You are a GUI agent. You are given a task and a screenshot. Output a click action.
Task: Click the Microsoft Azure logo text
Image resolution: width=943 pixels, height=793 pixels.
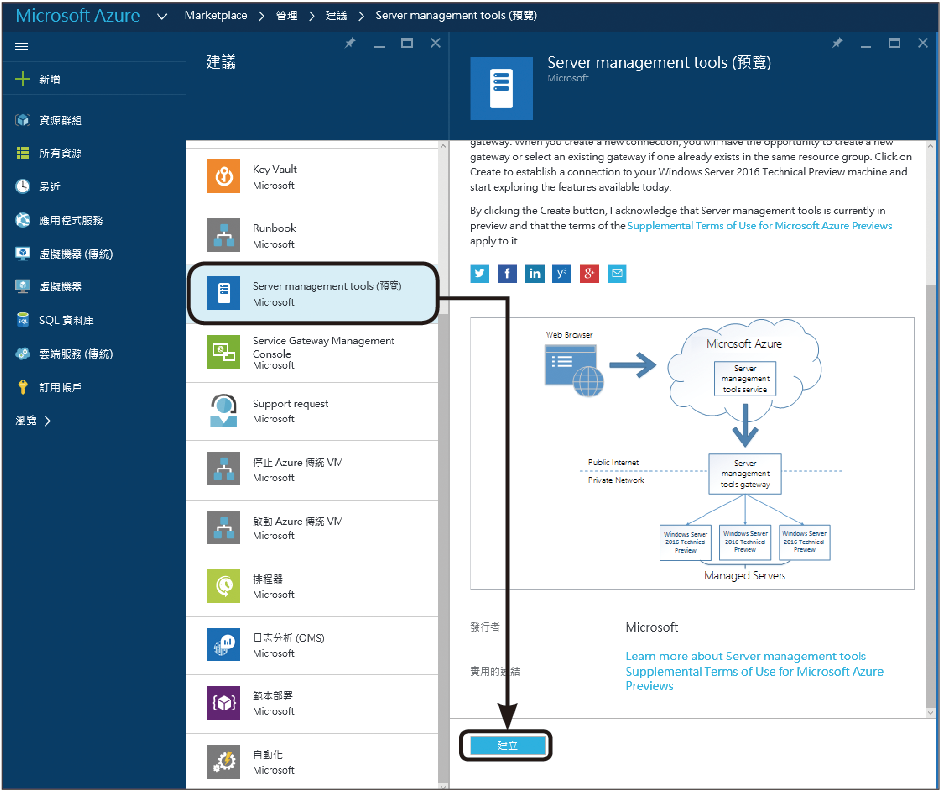pos(78,16)
